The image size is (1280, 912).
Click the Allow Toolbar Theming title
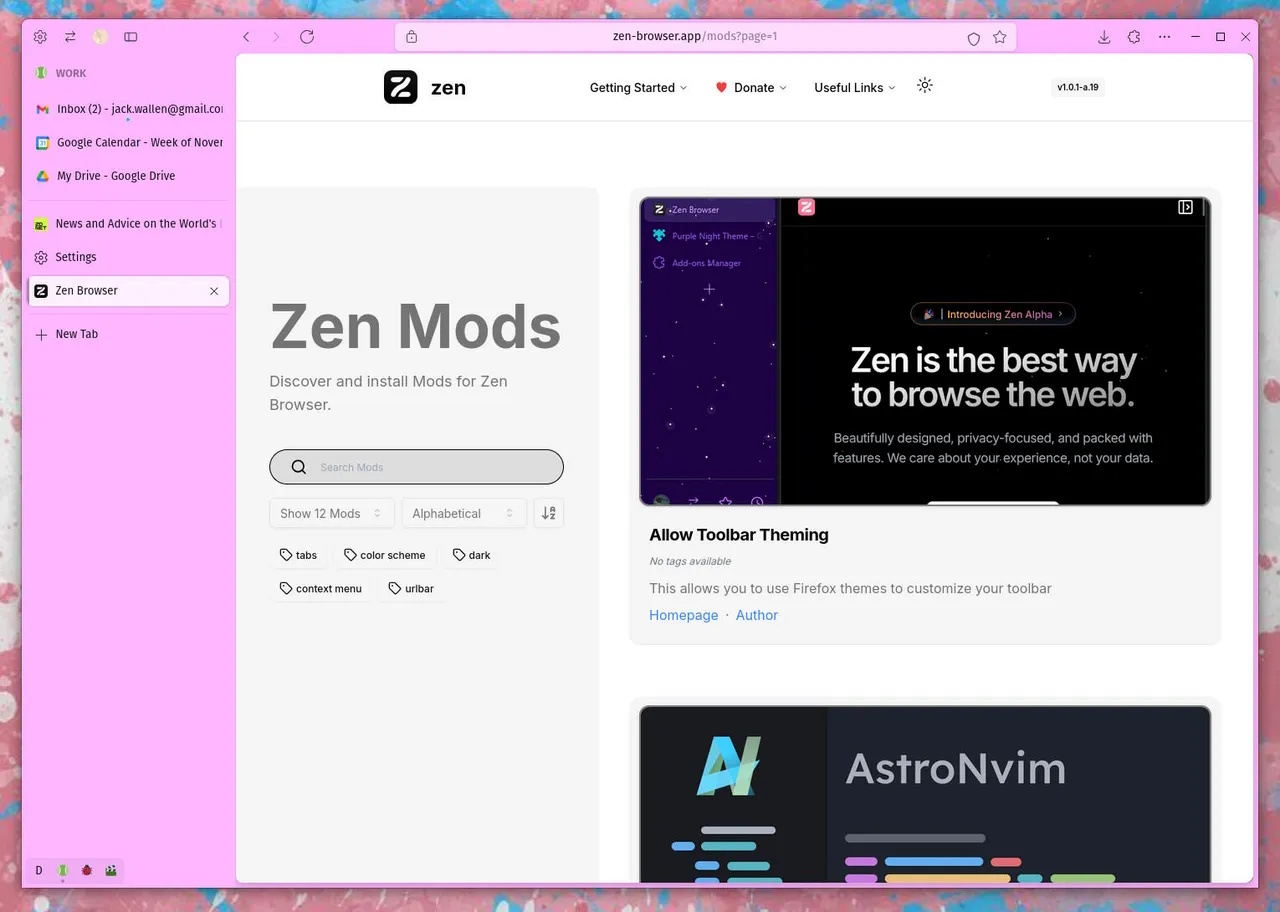coord(739,535)
